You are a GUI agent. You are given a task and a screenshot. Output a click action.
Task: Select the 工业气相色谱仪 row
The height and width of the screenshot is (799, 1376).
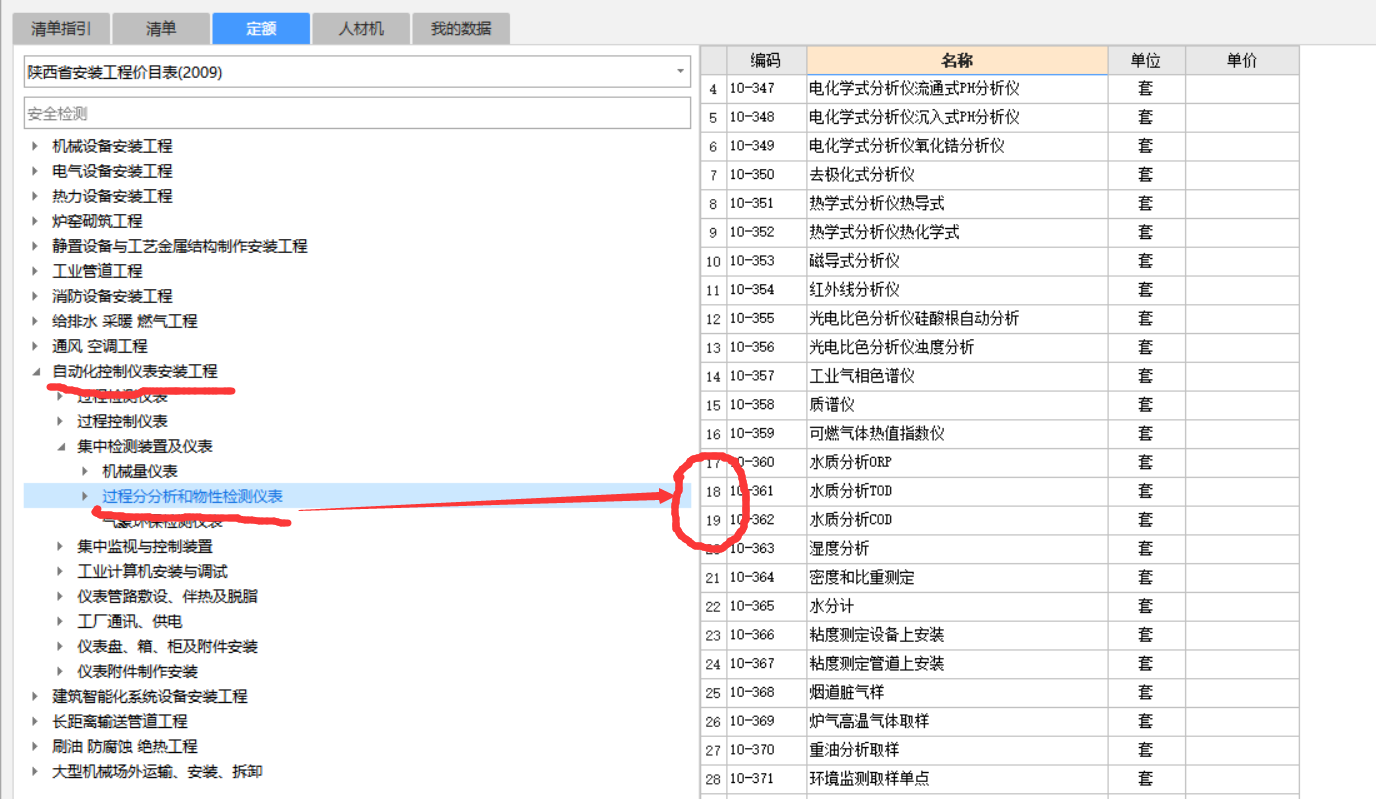(x=1000, y=377)
